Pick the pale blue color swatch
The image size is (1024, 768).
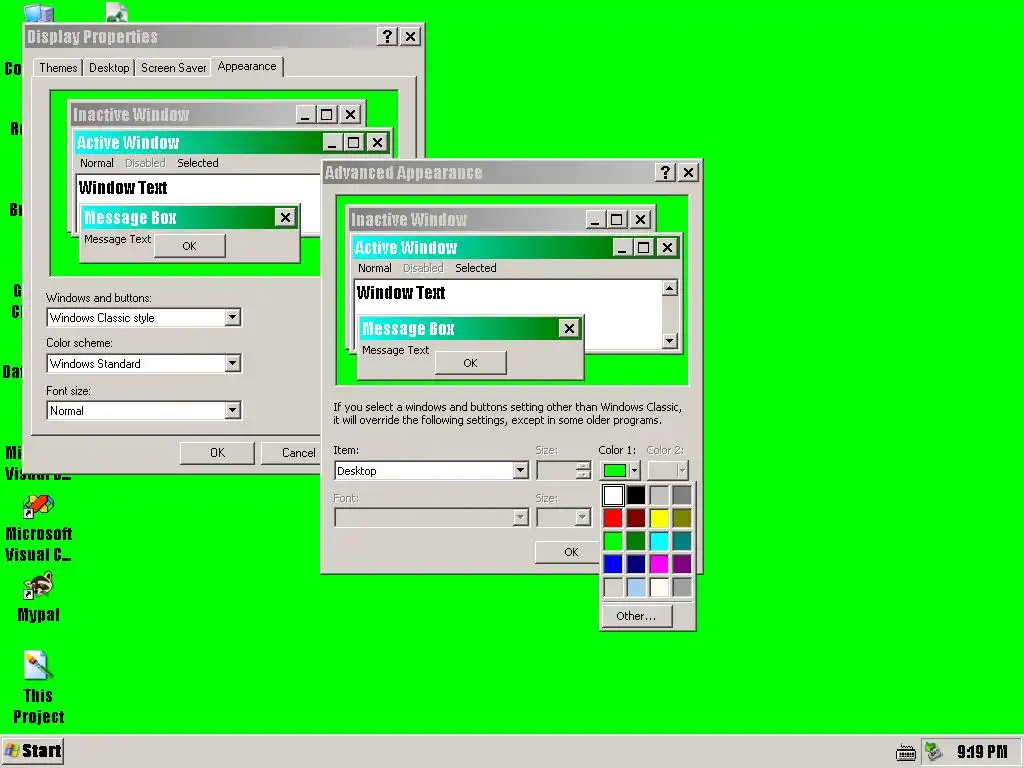[636, 586]
